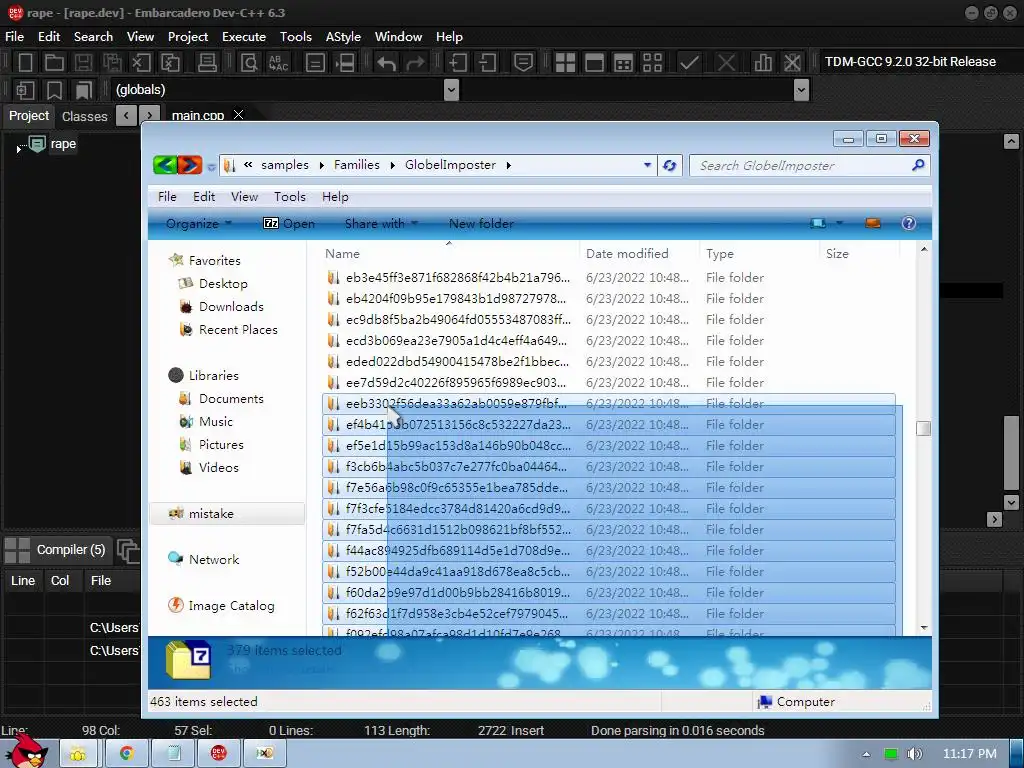Click the Change your view icon in Explorer
This screenshot has height=768, width=1024.
[x=818, y=223]
